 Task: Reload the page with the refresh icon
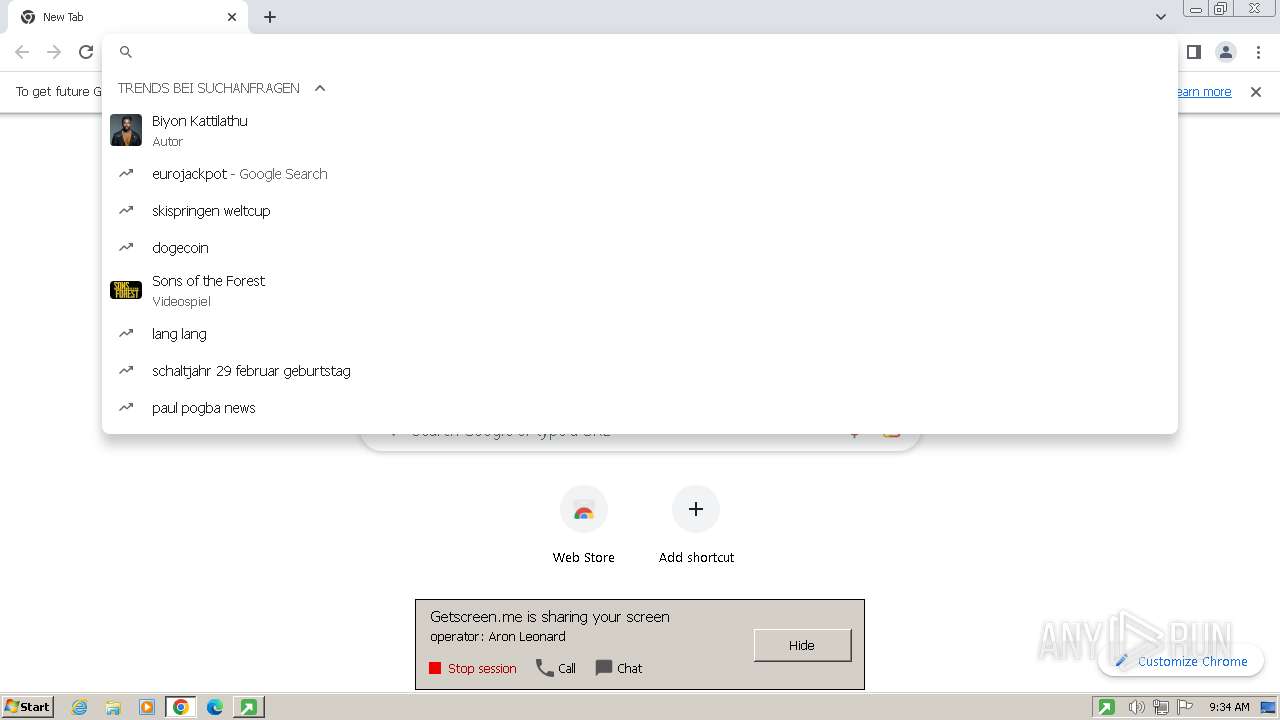(x=86, y=52)
